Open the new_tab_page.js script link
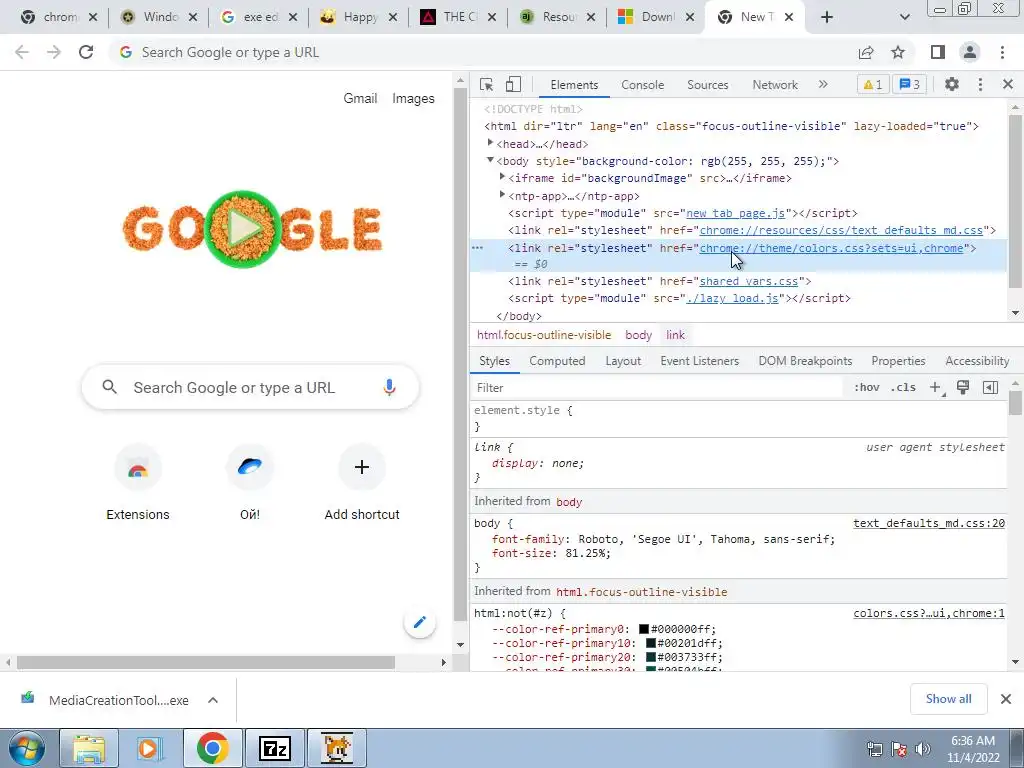This screenshot has height=768, width=1024. (735, 213)
